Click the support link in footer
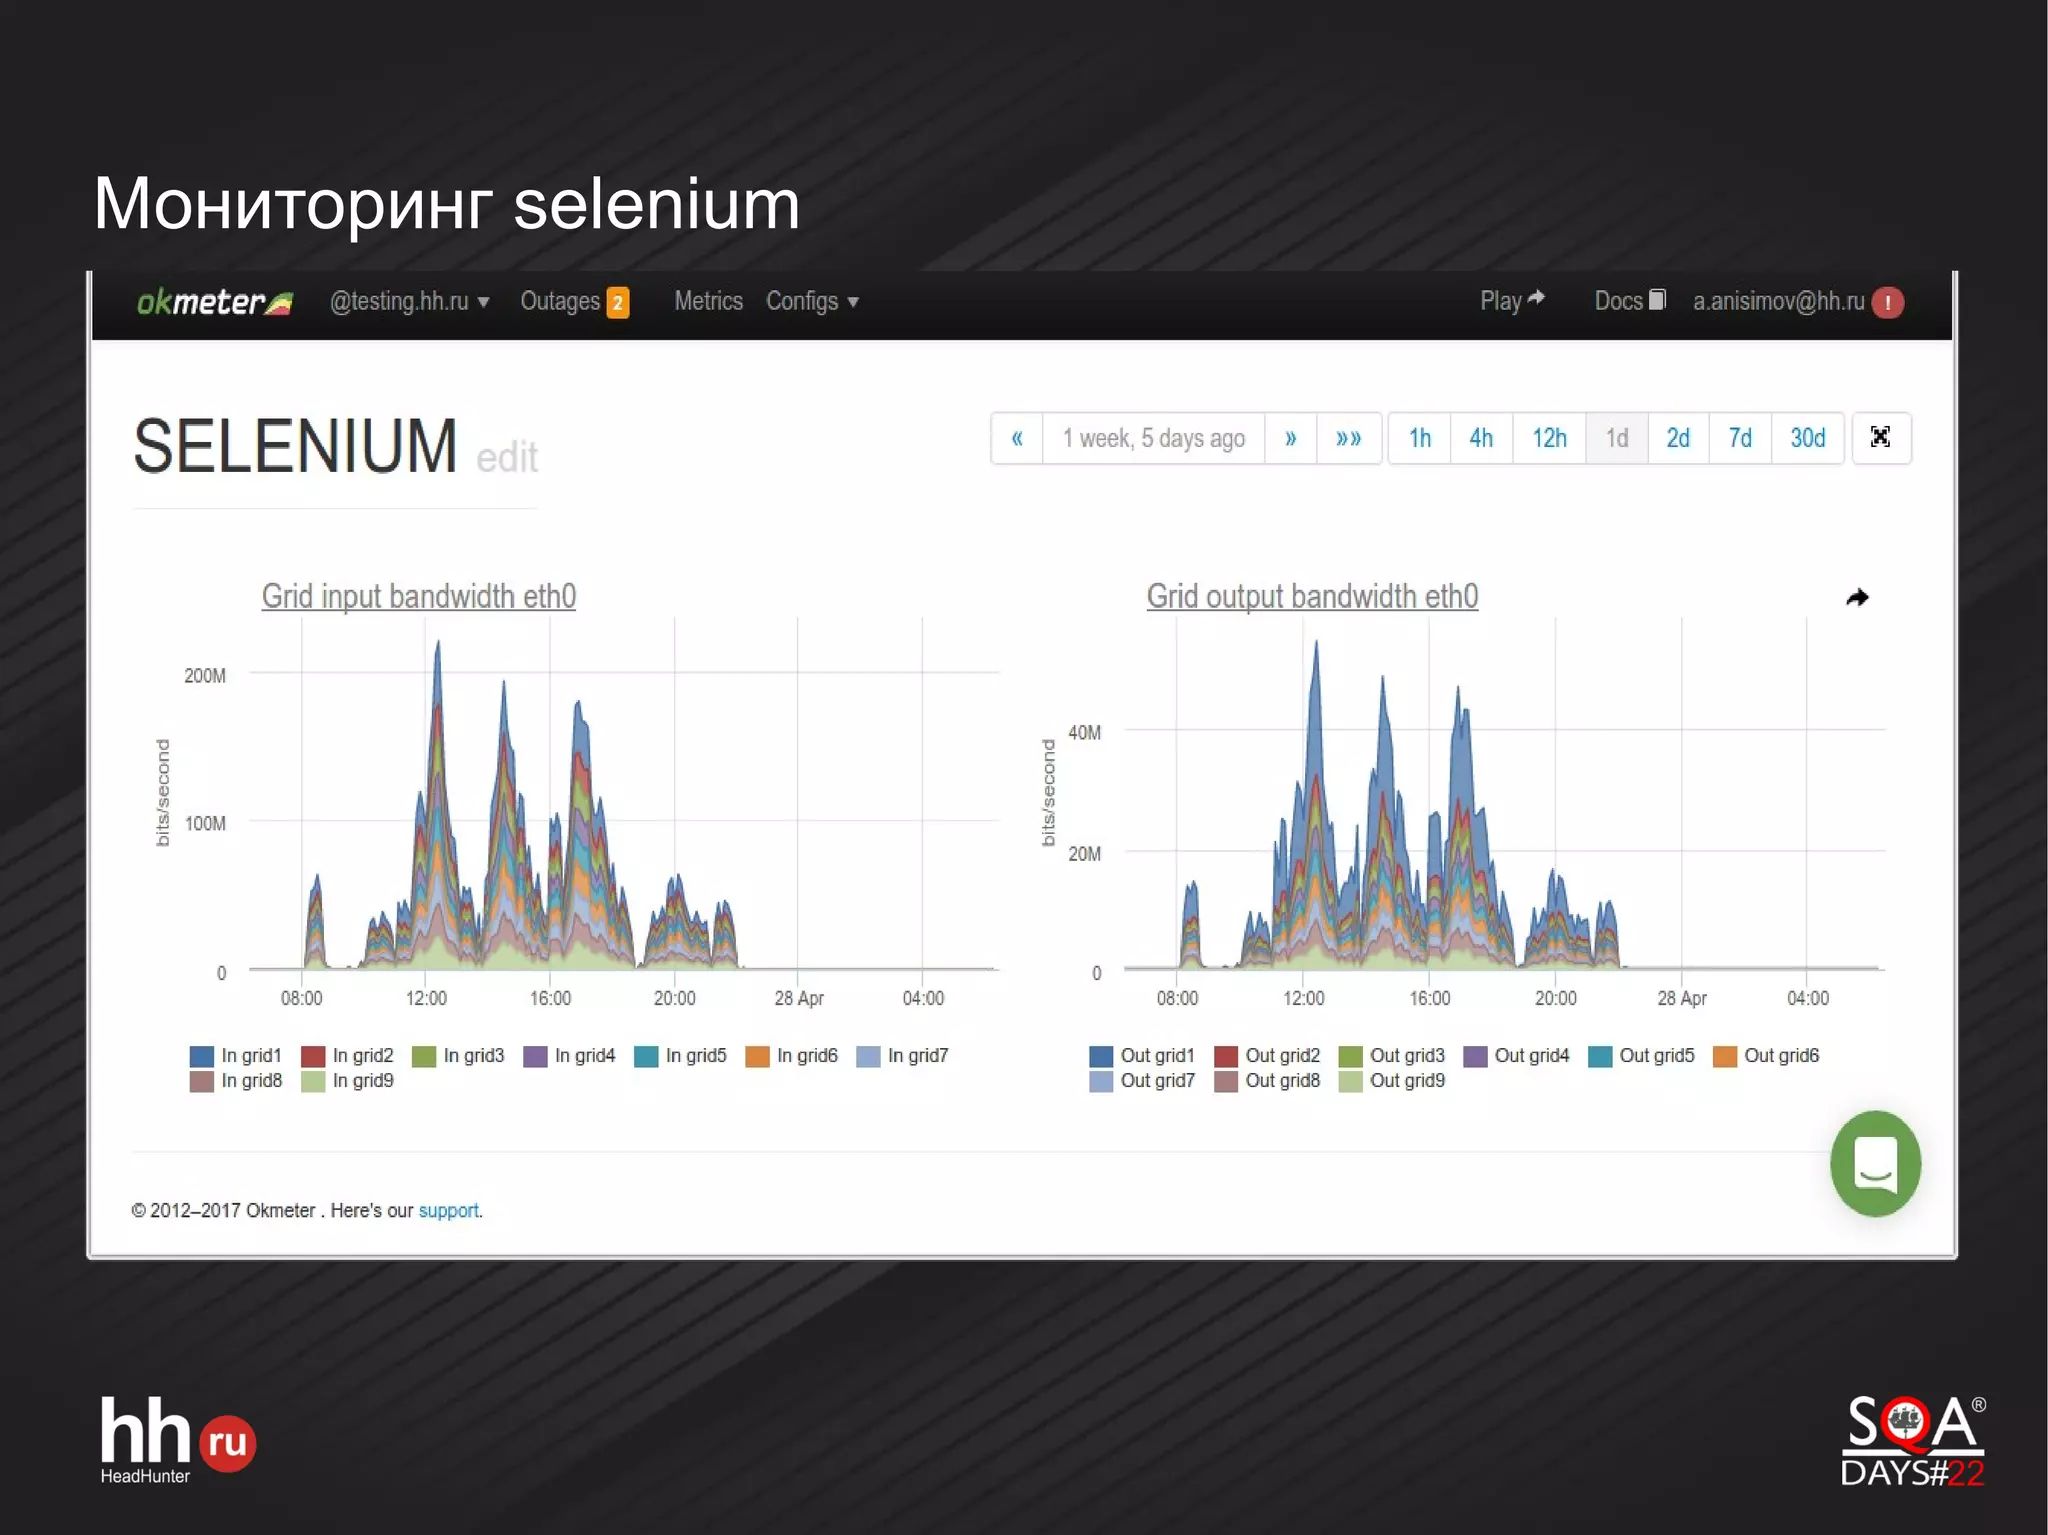The width and height of the screenshot is (2048, 1535). click(448, 1211)
